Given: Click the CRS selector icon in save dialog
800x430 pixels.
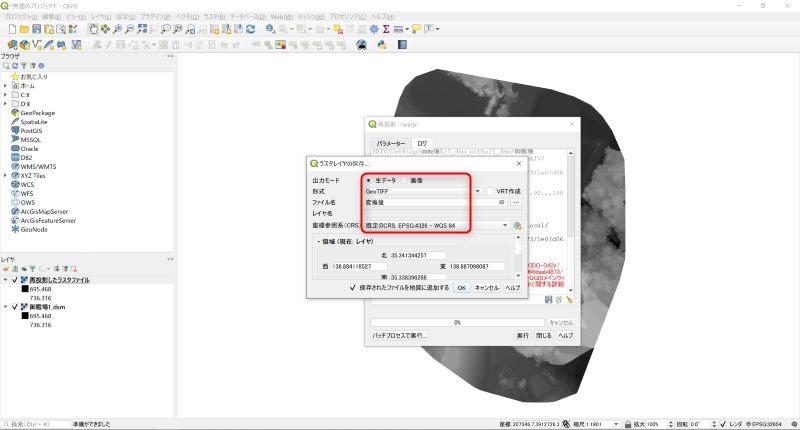Looking at the screenshot, I should coord(517,226).
